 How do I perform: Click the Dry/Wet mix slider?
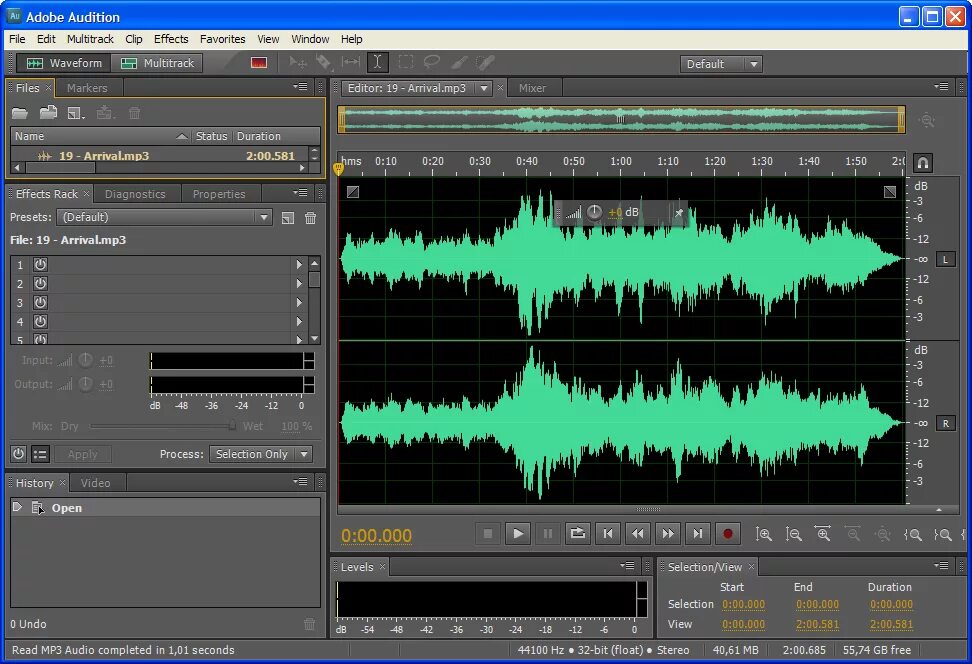[x=162, y=426]
